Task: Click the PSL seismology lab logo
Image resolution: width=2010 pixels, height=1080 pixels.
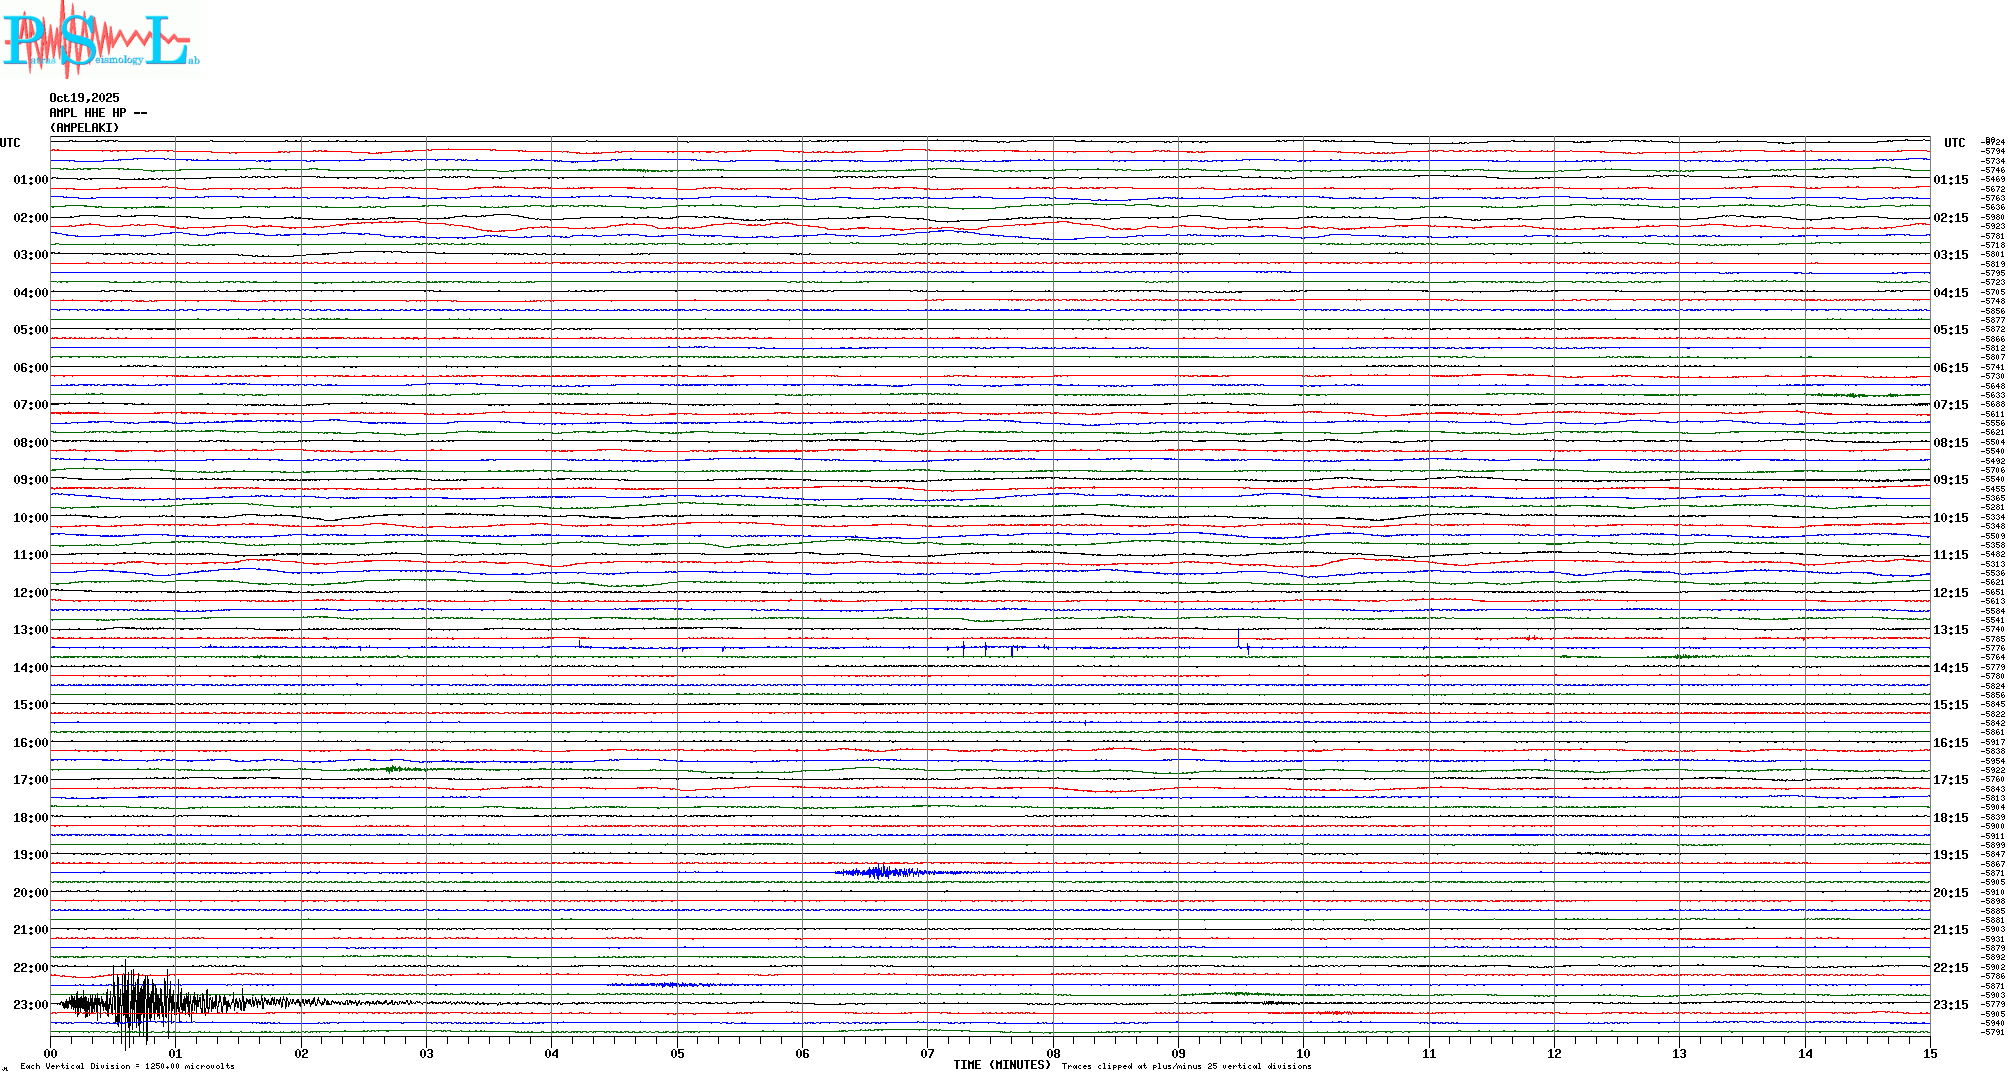Action: click(x=100, y=40)
